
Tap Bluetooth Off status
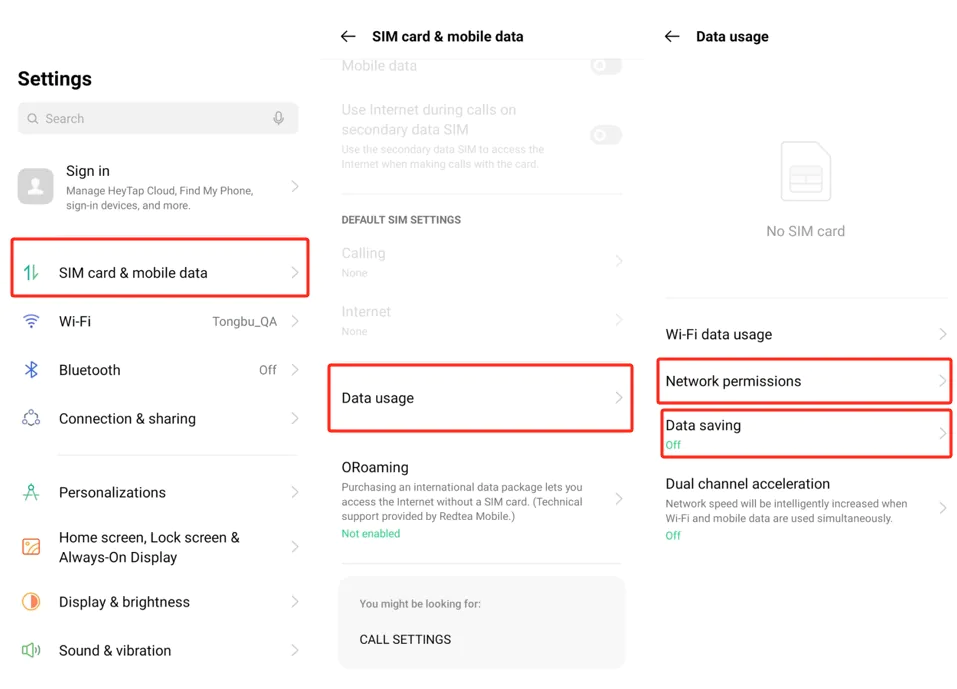click(x=267, y=370)
